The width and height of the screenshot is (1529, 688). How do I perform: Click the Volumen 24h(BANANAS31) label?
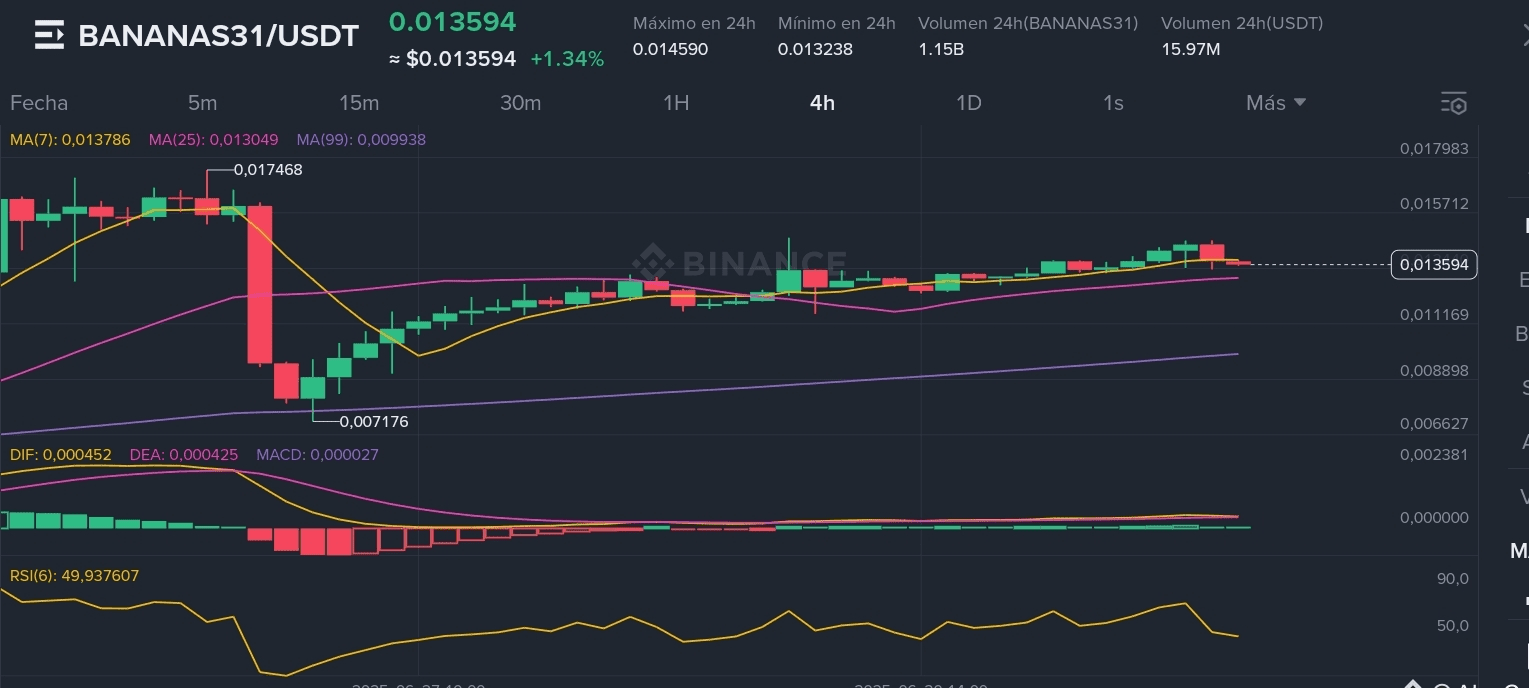1028,23
